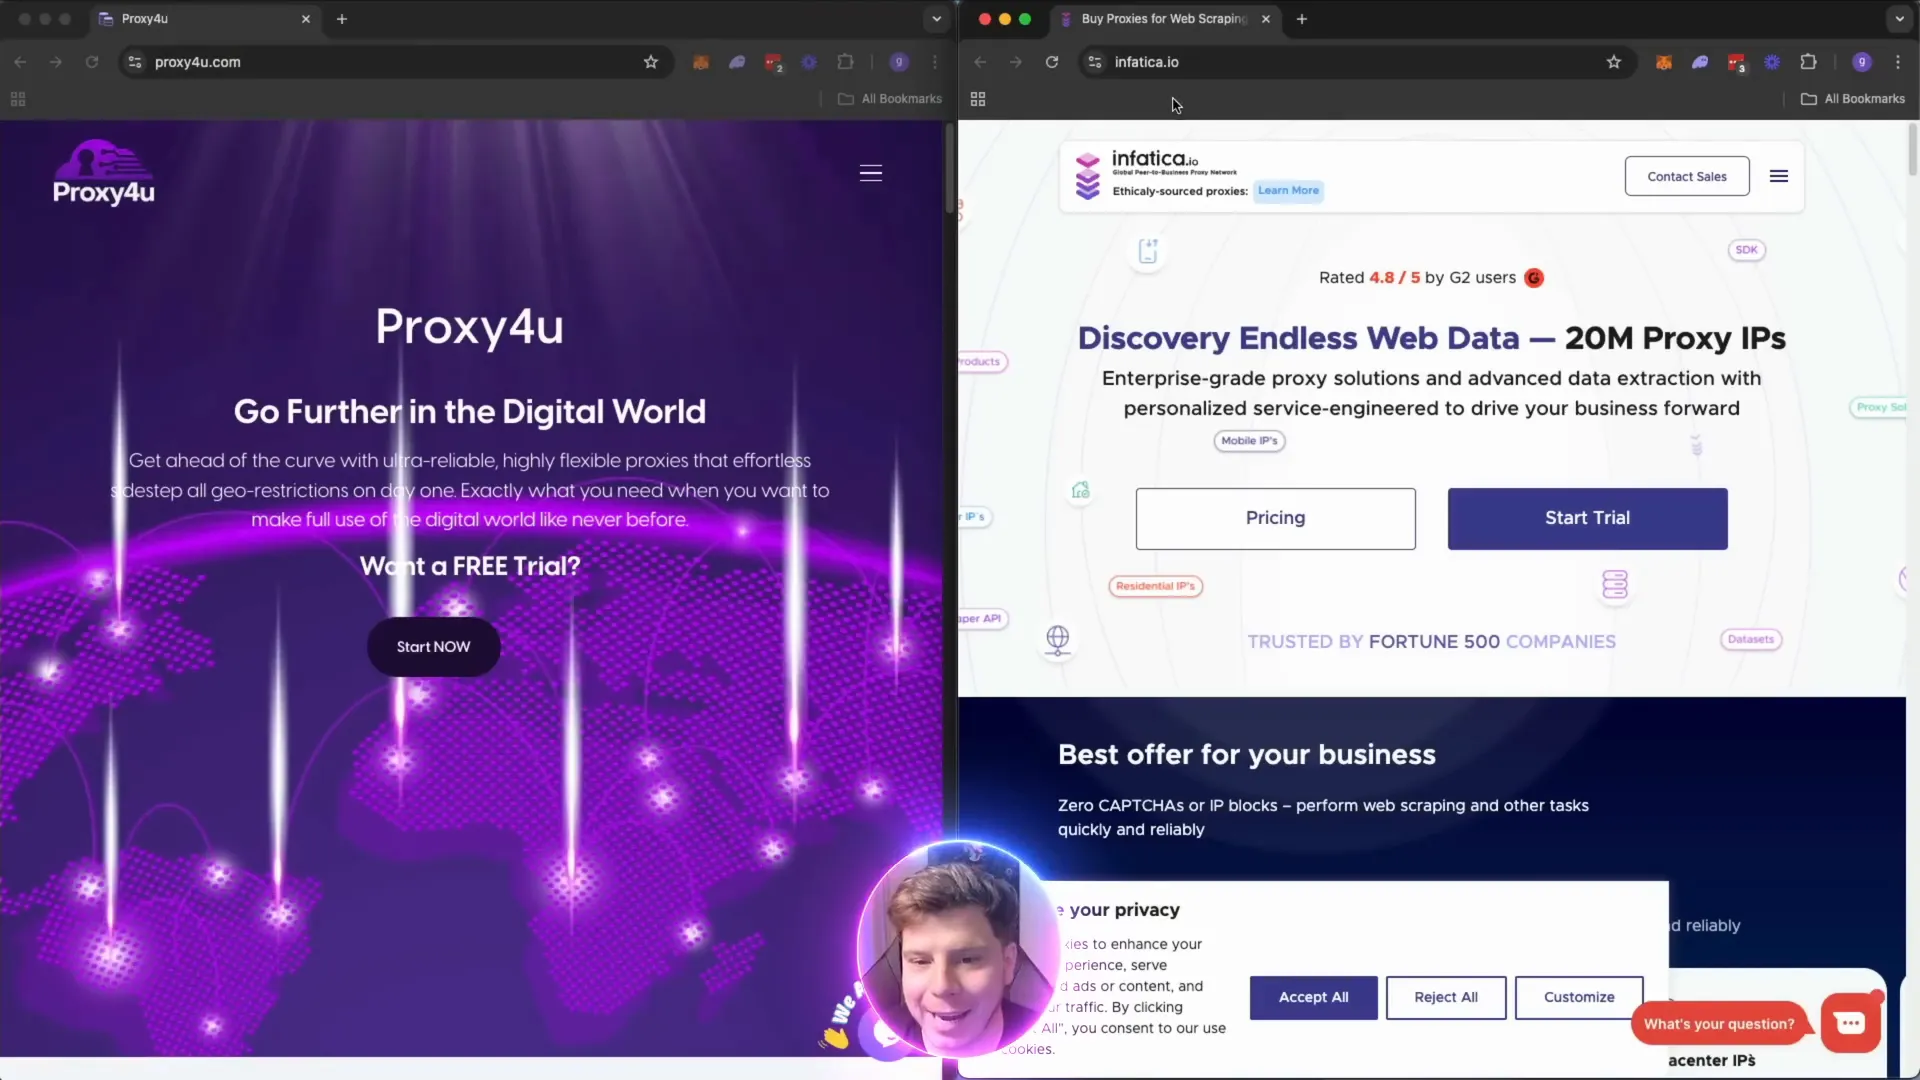The image size is (1920, 1080).
Task: View site information icon for proxy4u.com
Action: (135, 62)
